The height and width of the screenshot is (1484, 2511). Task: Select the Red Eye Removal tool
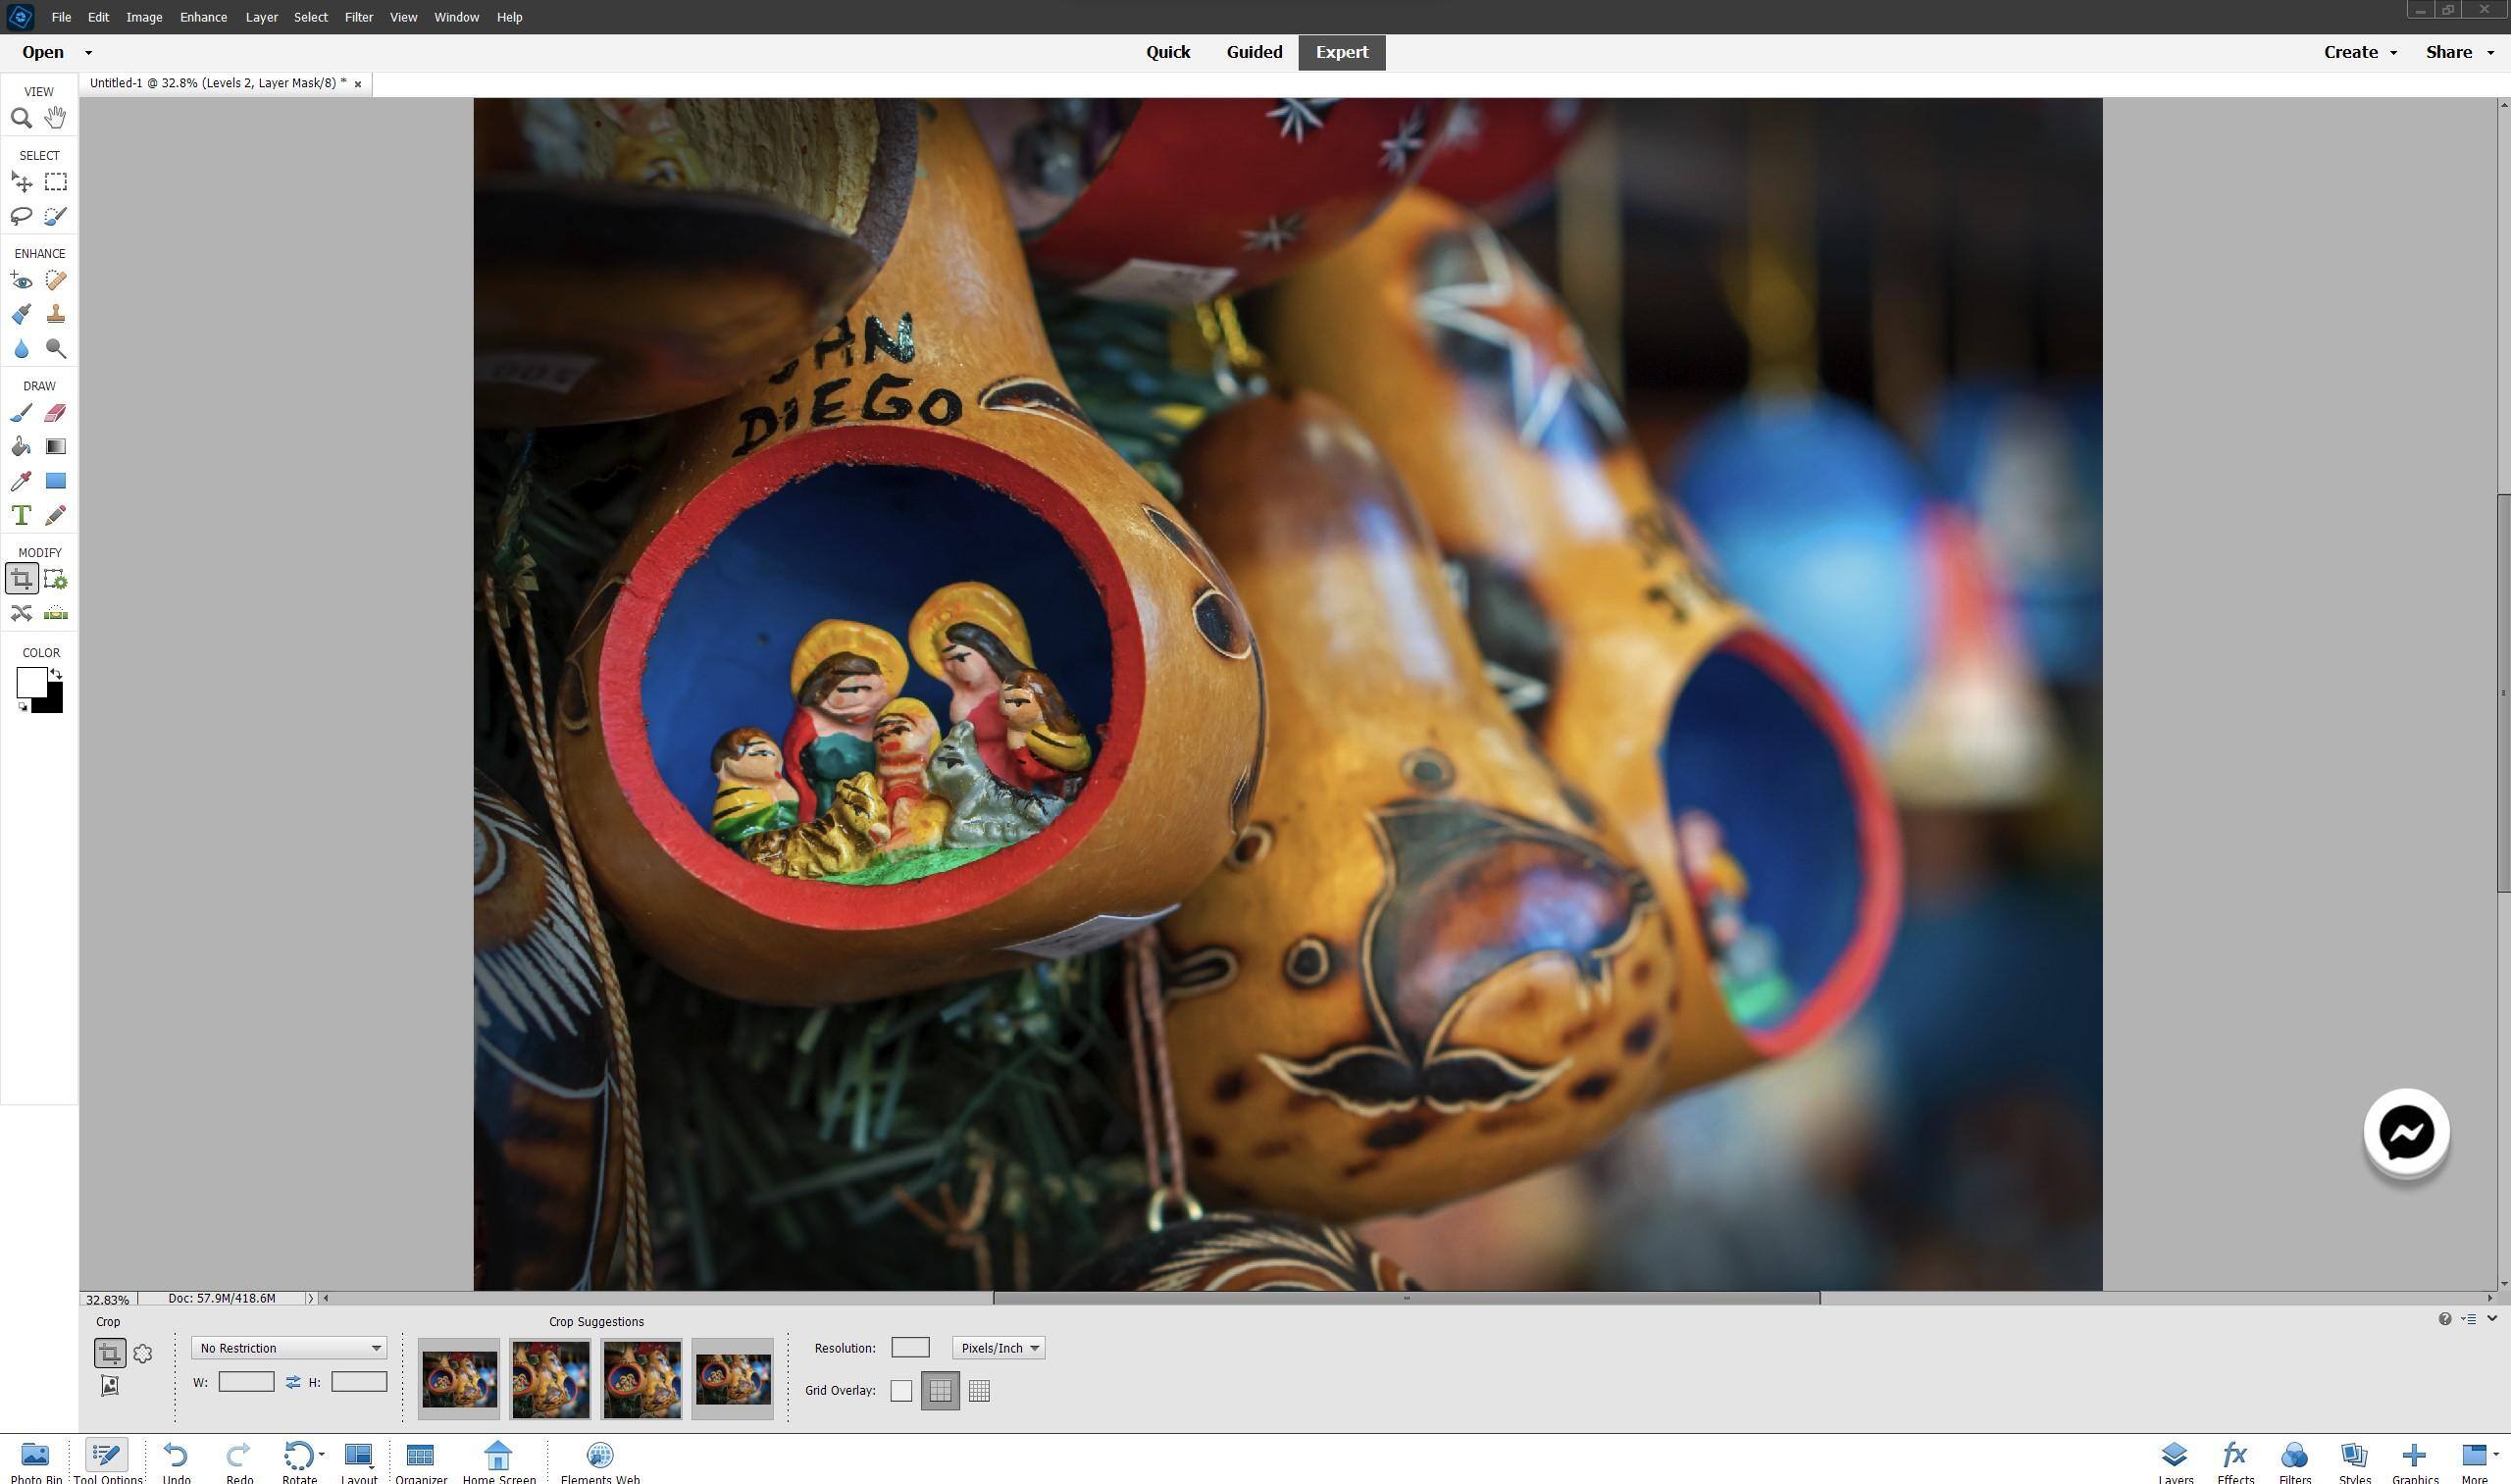21,281
